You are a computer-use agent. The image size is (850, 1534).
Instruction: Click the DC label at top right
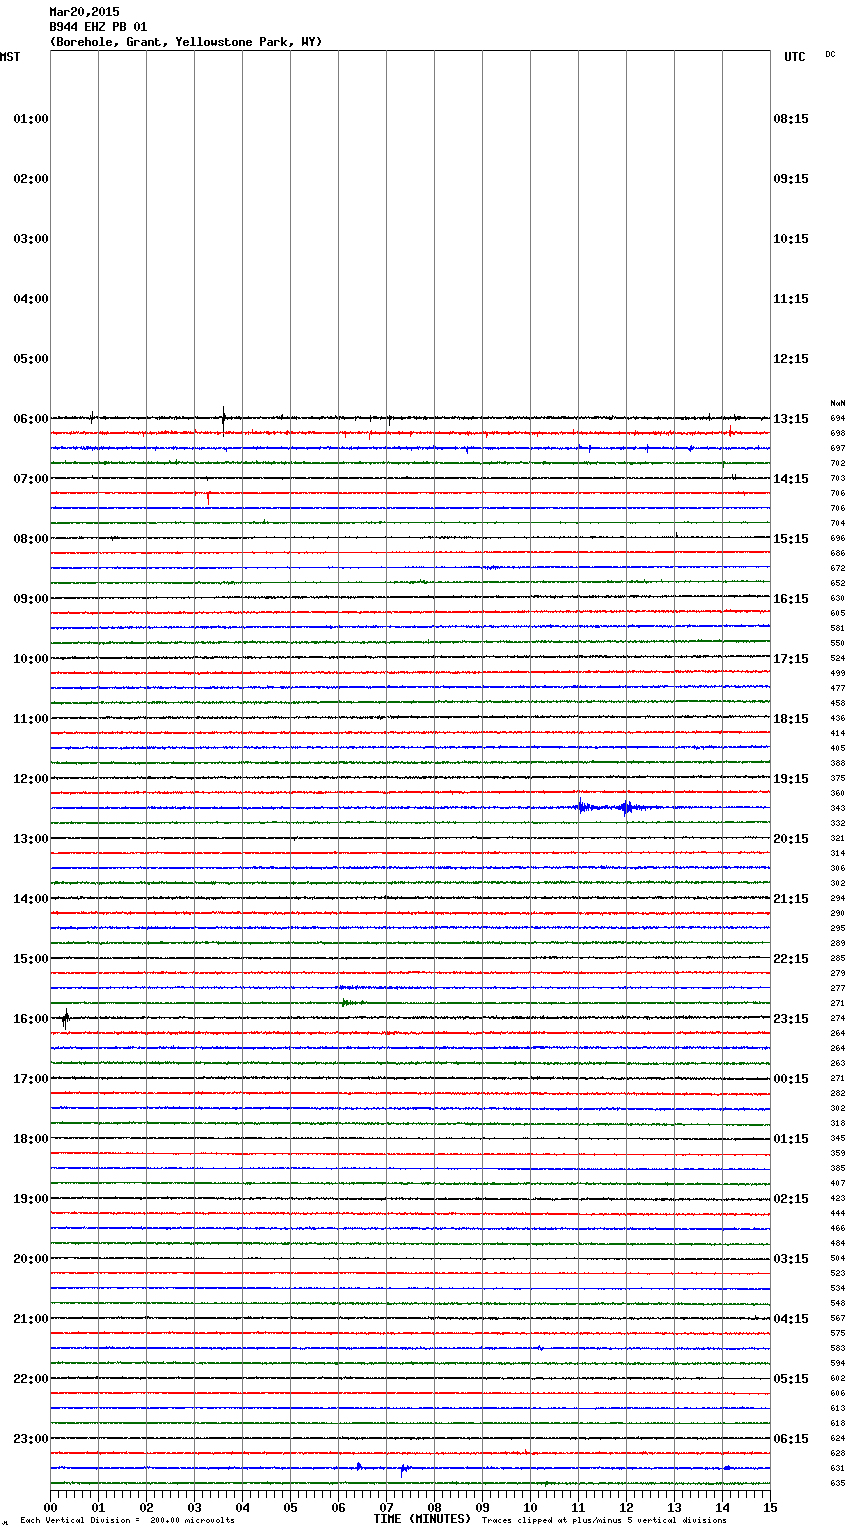point(830,54)
